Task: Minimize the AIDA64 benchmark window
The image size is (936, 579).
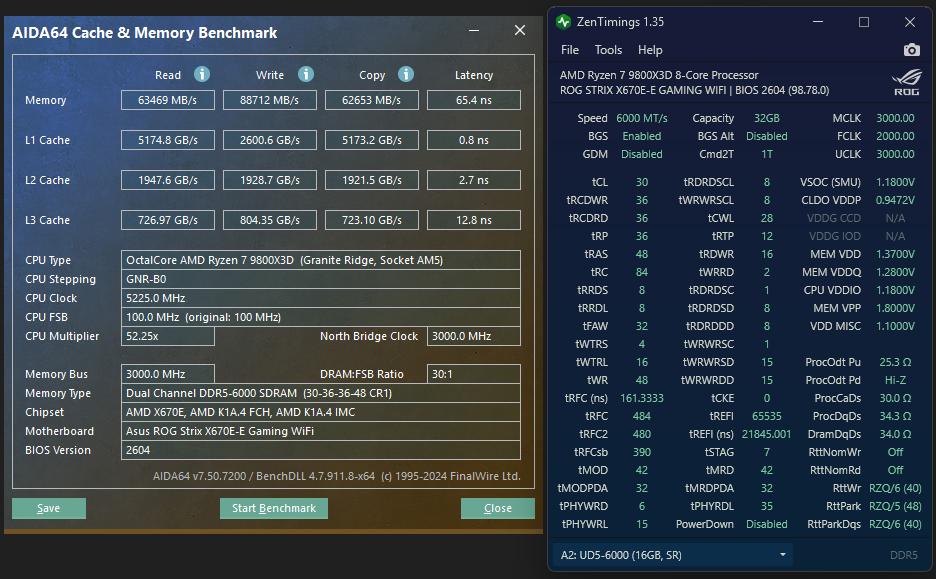Action: pyautogui.click(x=474, y=30)
